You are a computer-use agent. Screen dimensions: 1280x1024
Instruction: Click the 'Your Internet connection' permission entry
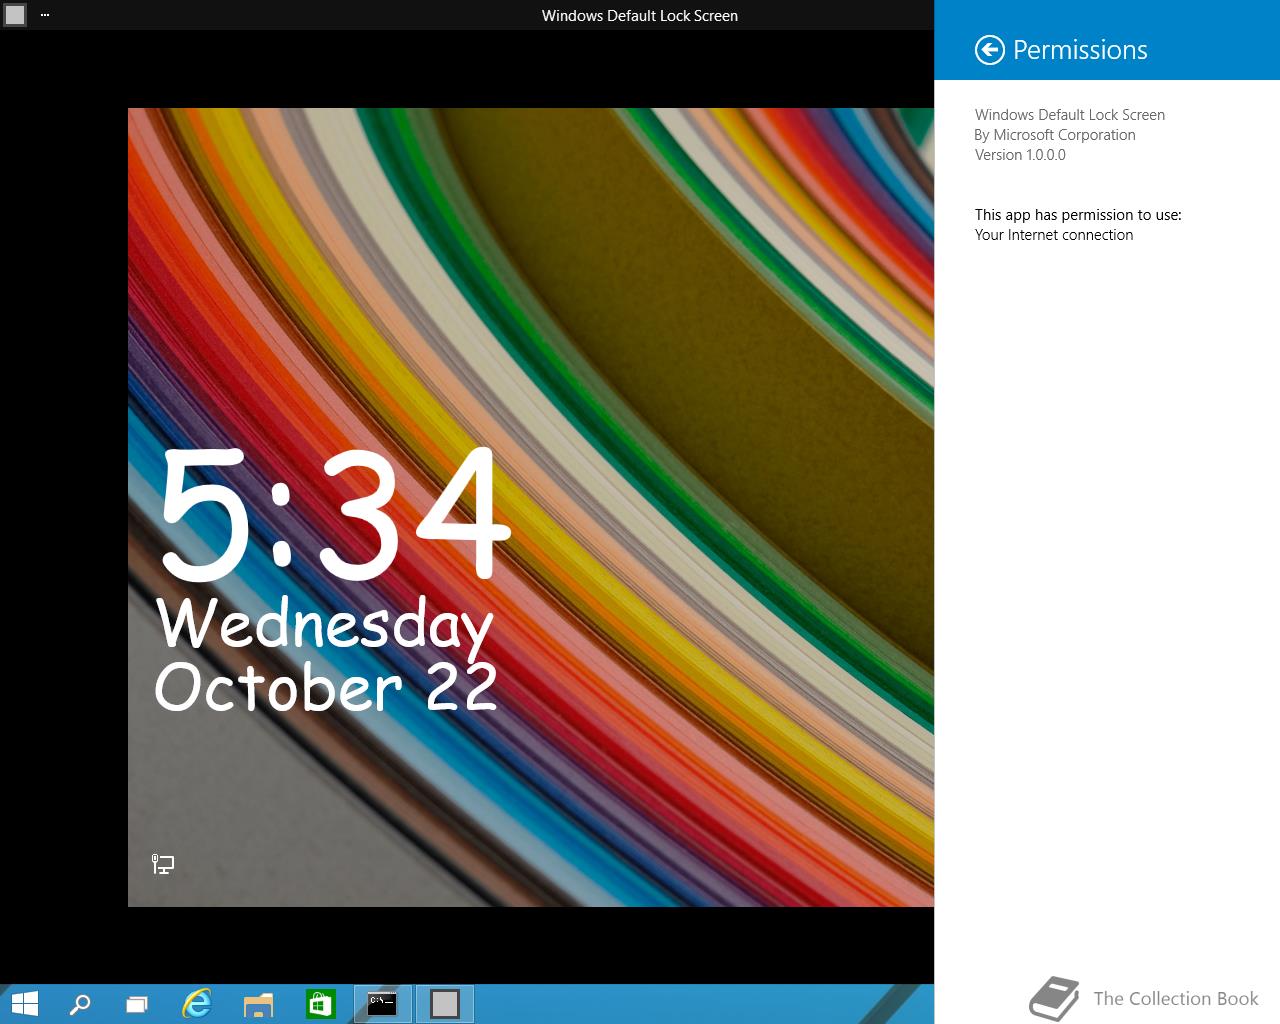pos(1054,235)
